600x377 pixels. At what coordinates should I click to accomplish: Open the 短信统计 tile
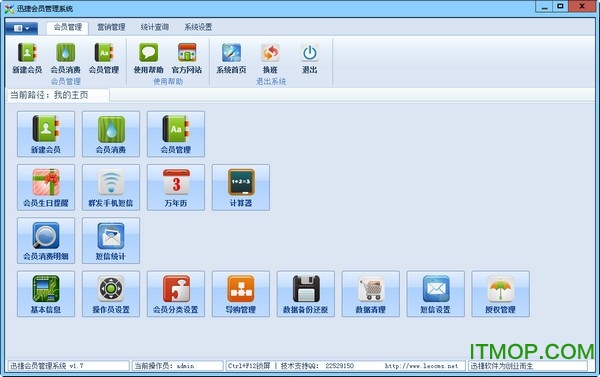(111, 241)
